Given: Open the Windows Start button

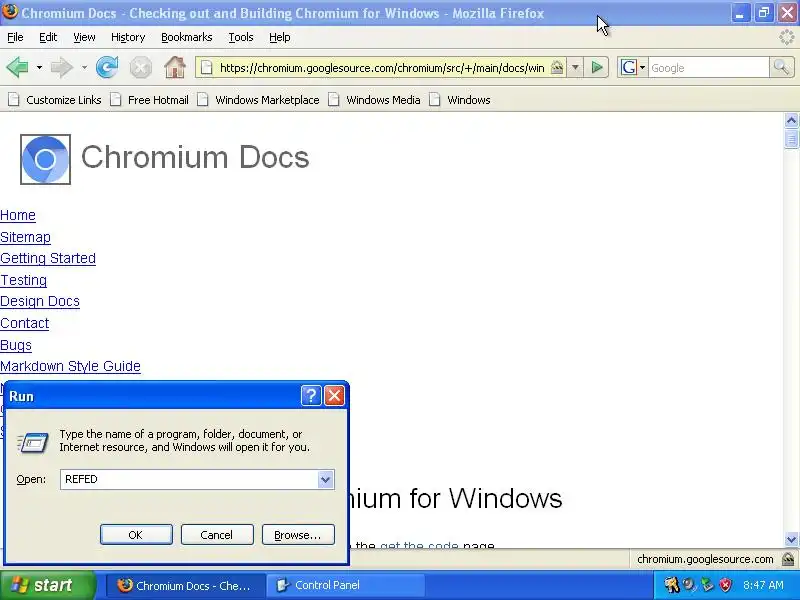Looking at the screenshot, I should pyautogui.click(x=48, y=585).
